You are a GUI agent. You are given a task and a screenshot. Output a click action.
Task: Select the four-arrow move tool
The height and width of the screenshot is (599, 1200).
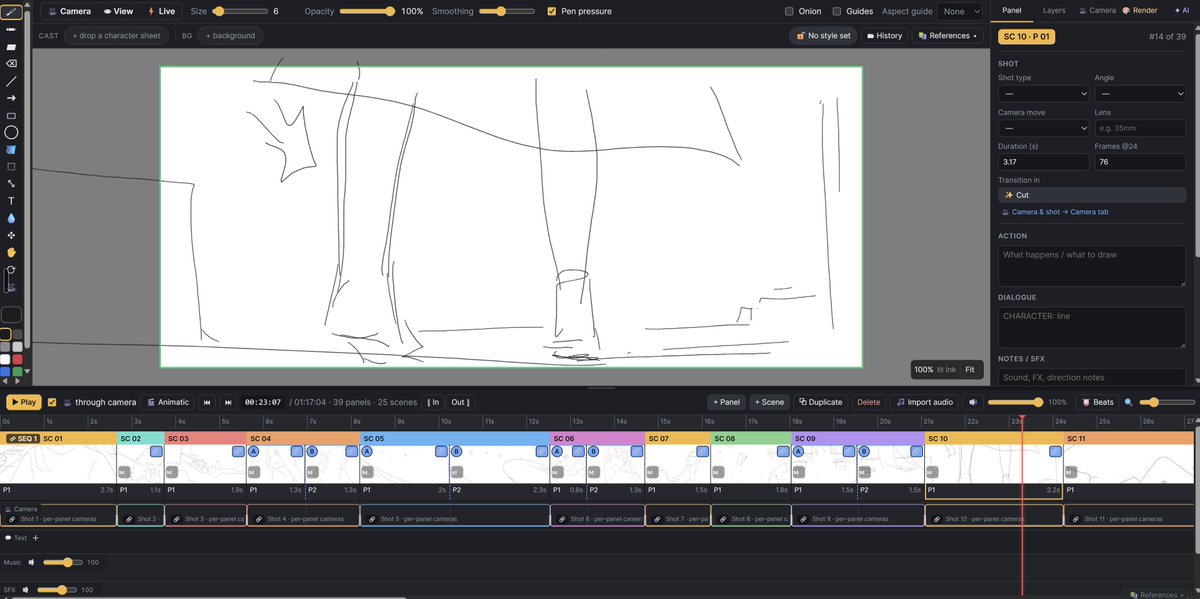tap(11, 235)
